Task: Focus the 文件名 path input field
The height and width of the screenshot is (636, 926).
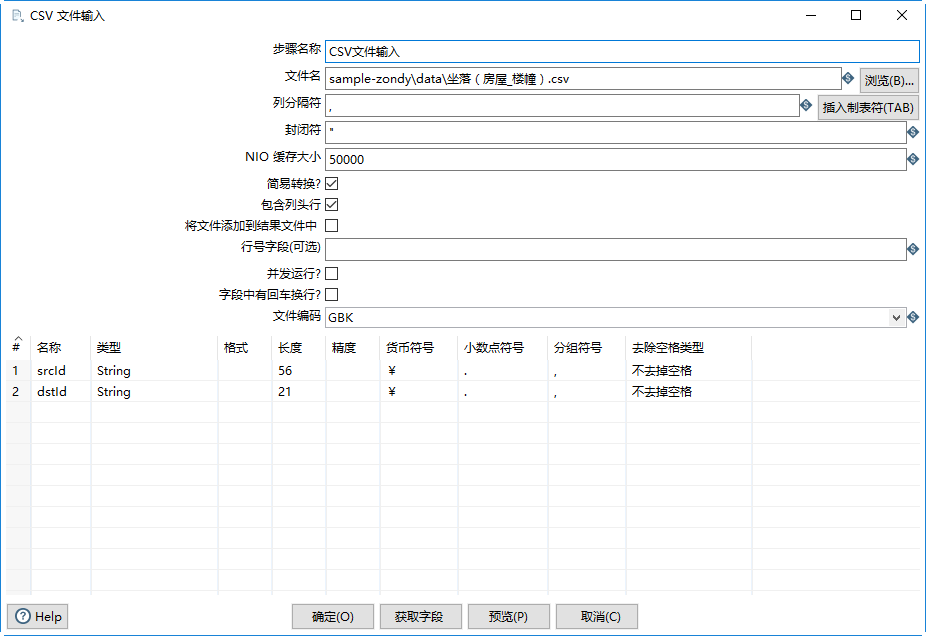Action: pyautogui.click(x=583, y=79)
